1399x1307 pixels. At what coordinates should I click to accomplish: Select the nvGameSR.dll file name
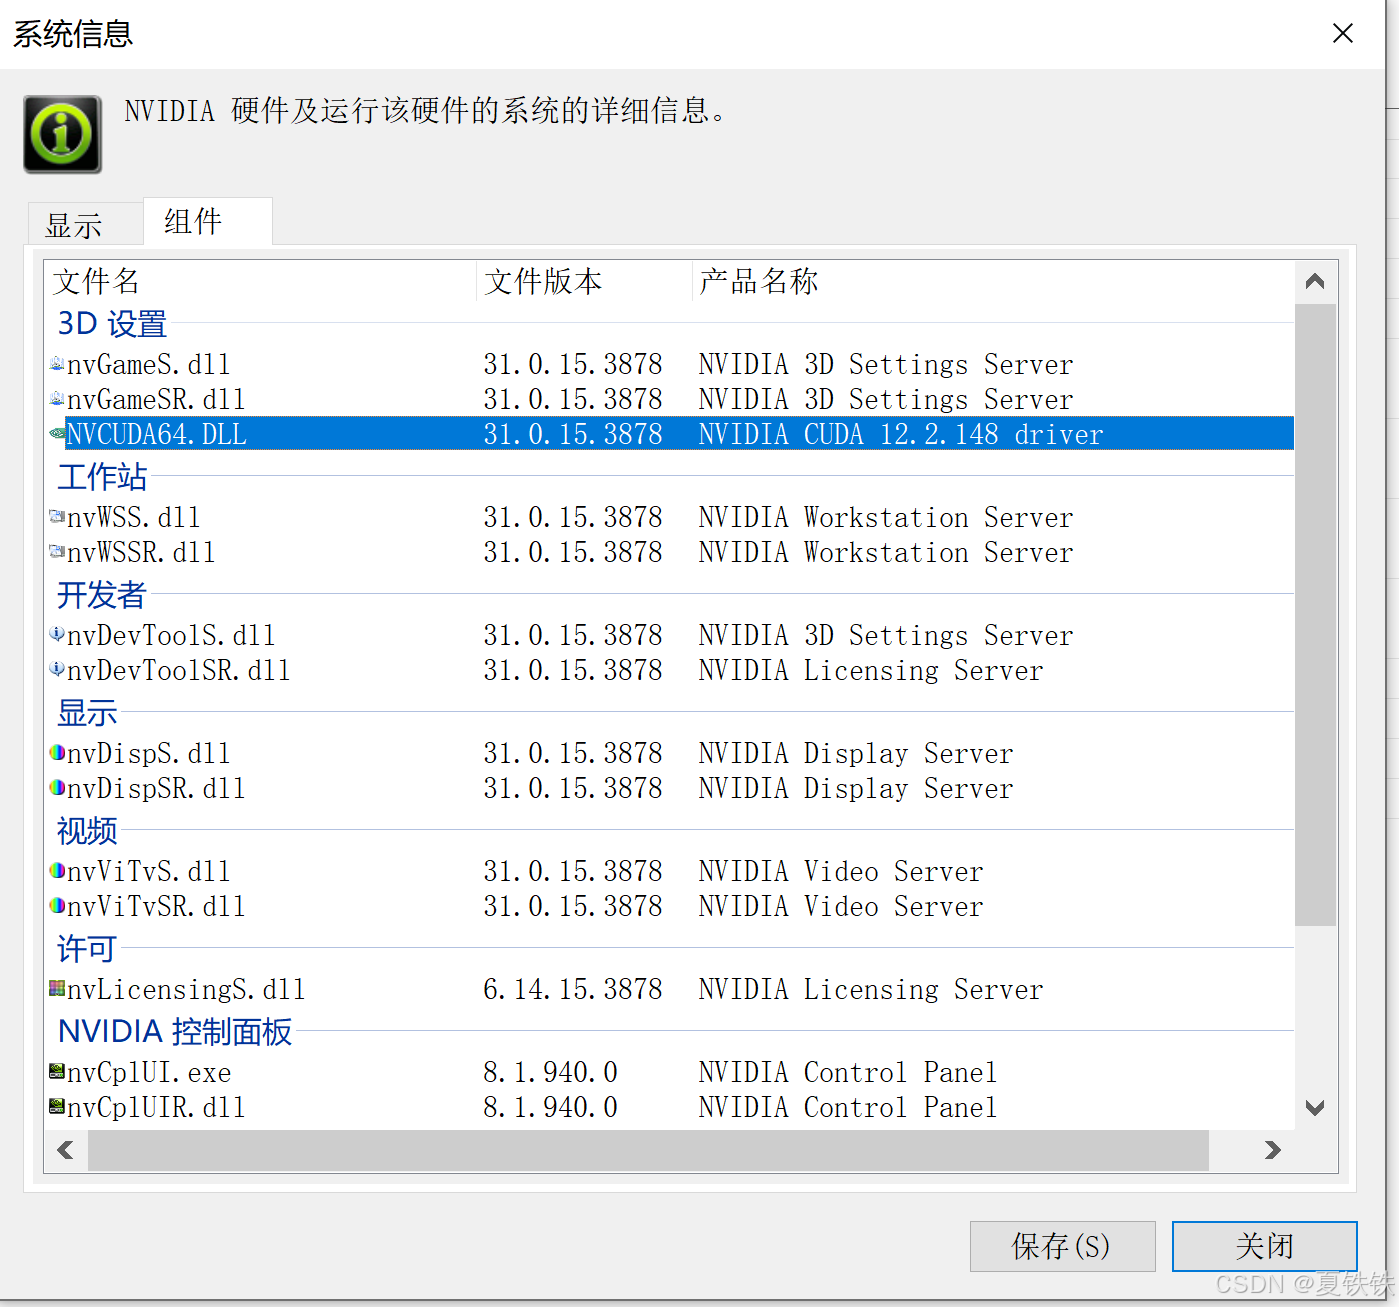pyautogui.click(x=156, y=399)
